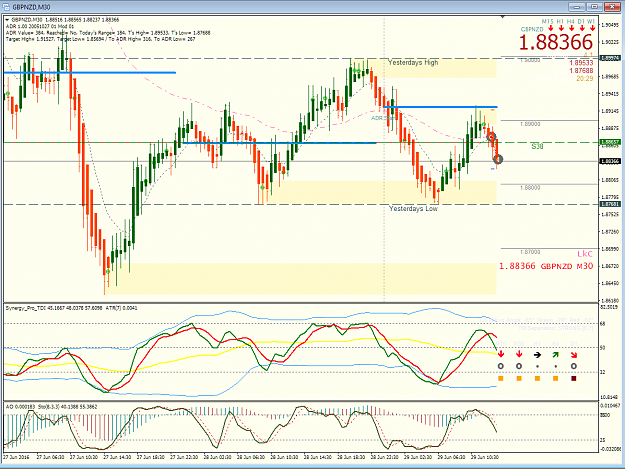The height and width of the screenshot is (469, 625).
Task: Click the pink LkC label
Action: point(585,254)
